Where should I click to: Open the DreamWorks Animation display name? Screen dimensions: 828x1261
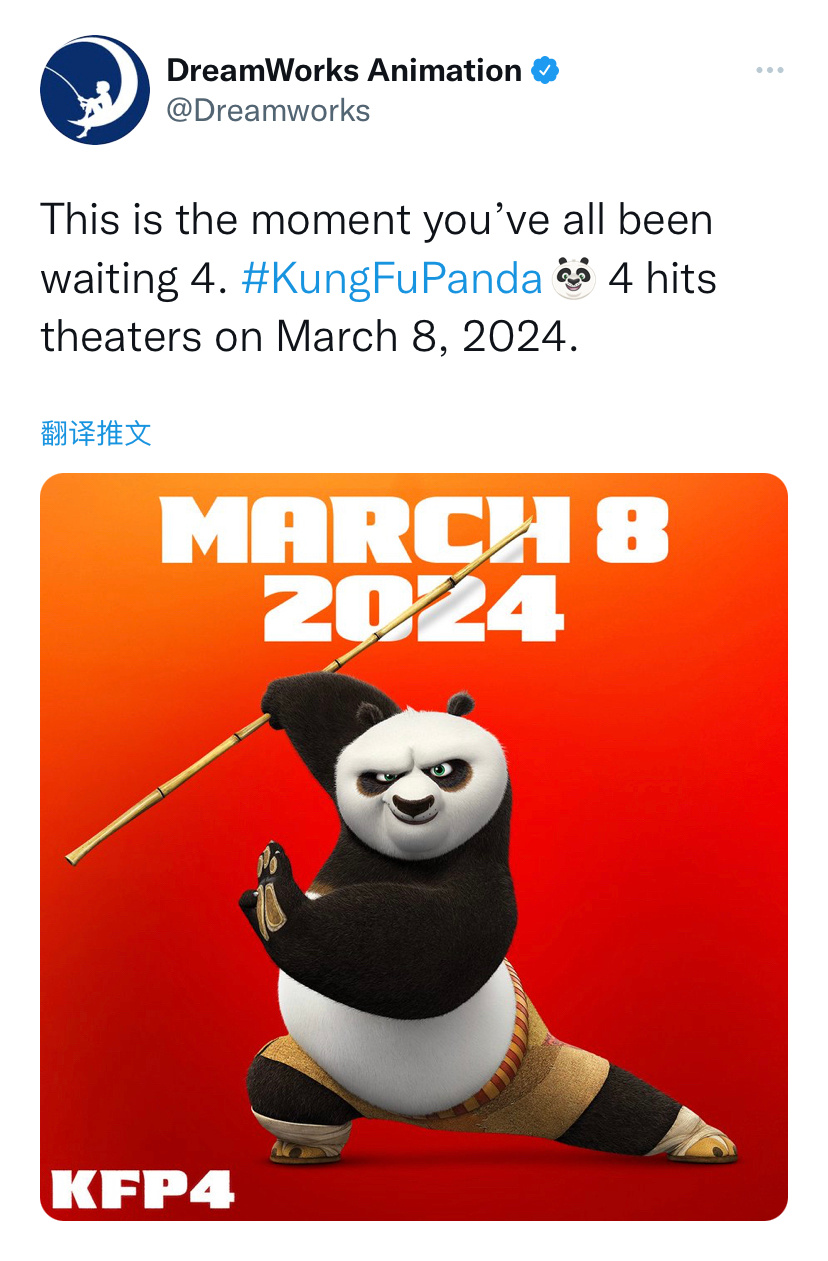coord(344,71)
